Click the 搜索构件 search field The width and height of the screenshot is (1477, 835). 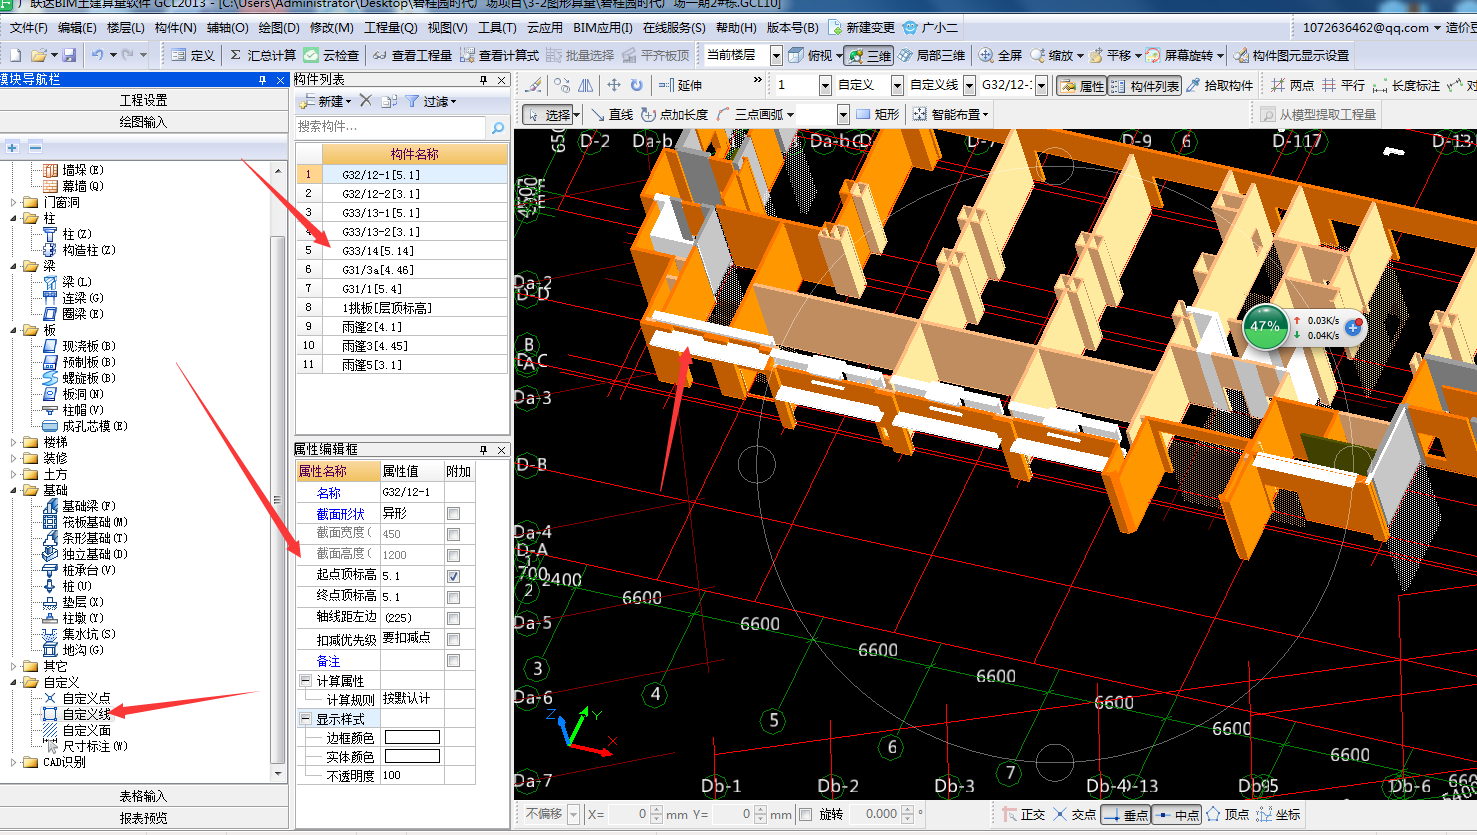(390, 127)
